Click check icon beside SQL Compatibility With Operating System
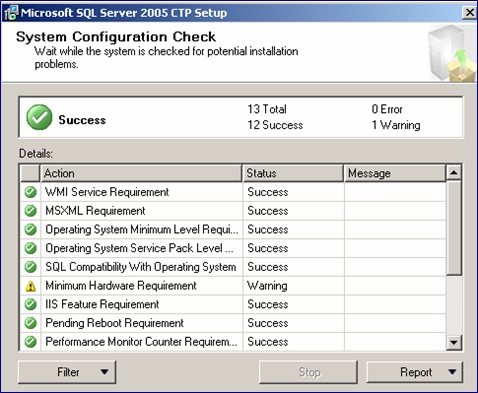This screenshot has width=478, height=393. coord(30,267)
